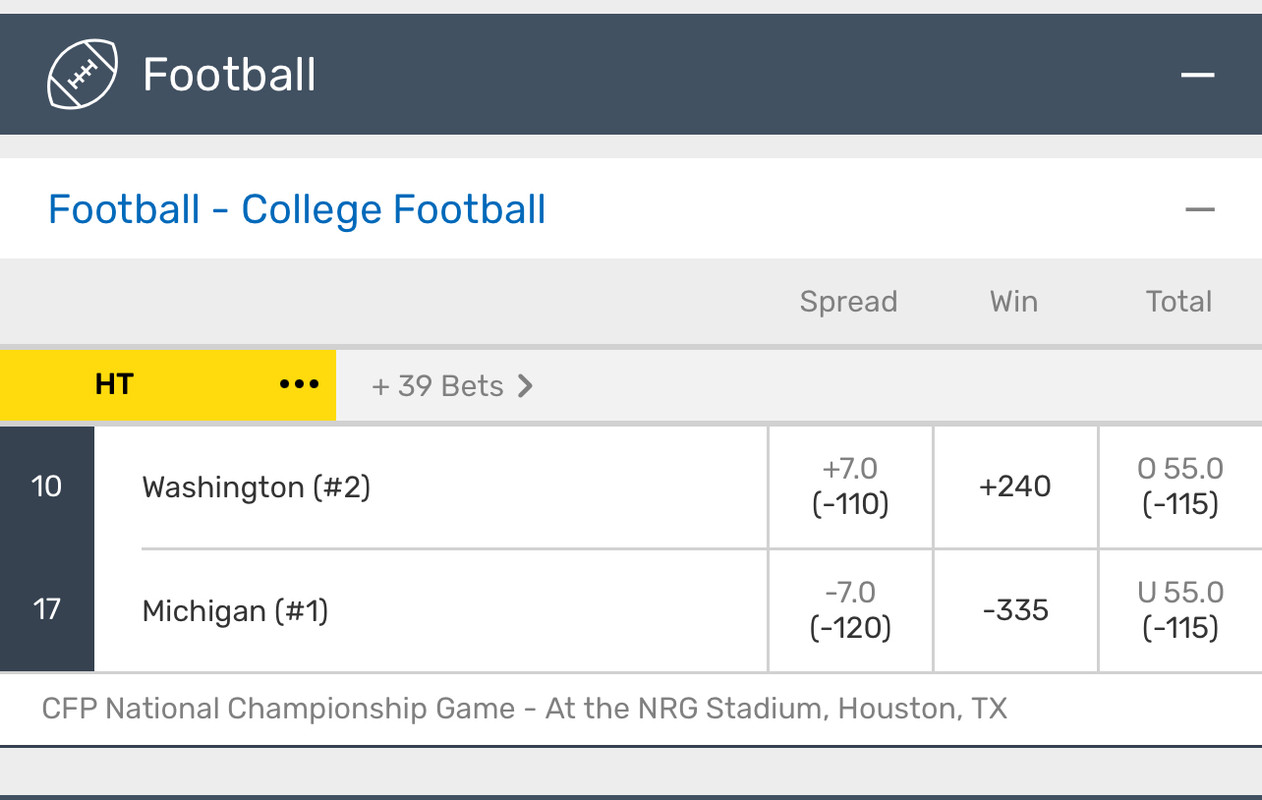The width and height of the screenshot is (1262, 800).
Task: Collapse the Football section with minus
Action: [1197, 75]
